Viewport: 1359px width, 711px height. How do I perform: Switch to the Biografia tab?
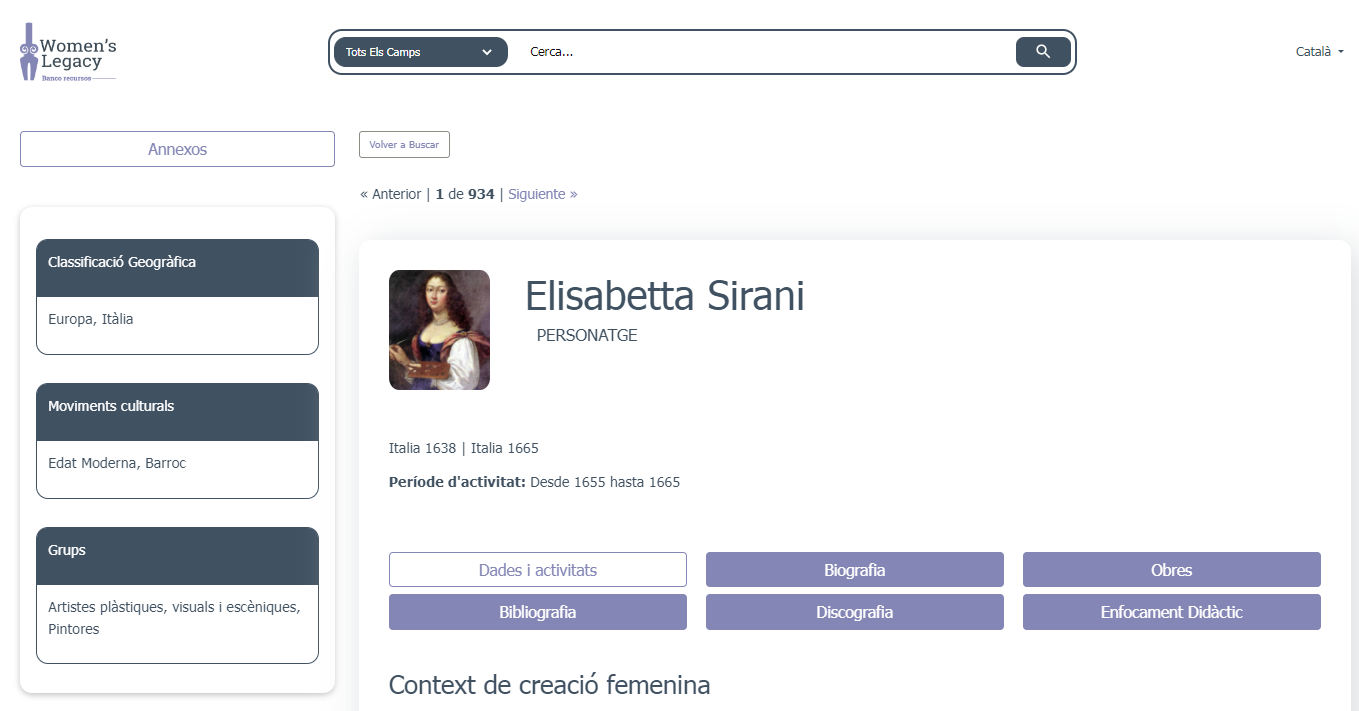(854, 570)
